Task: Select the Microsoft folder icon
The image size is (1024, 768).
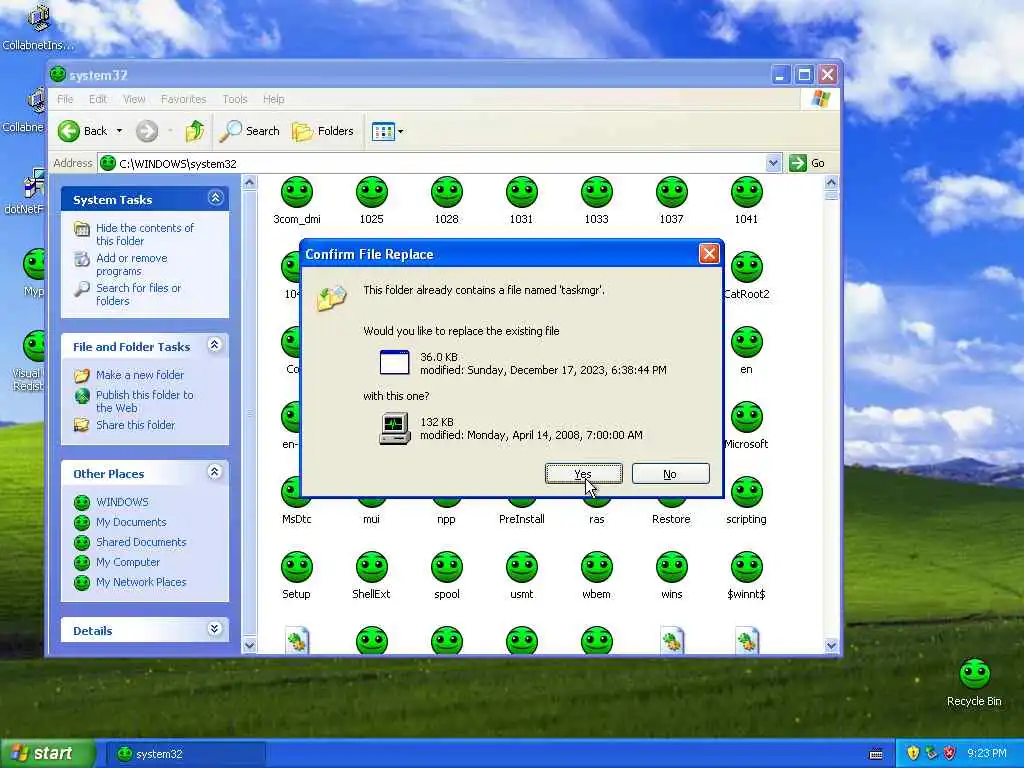Action: (746, 418)
